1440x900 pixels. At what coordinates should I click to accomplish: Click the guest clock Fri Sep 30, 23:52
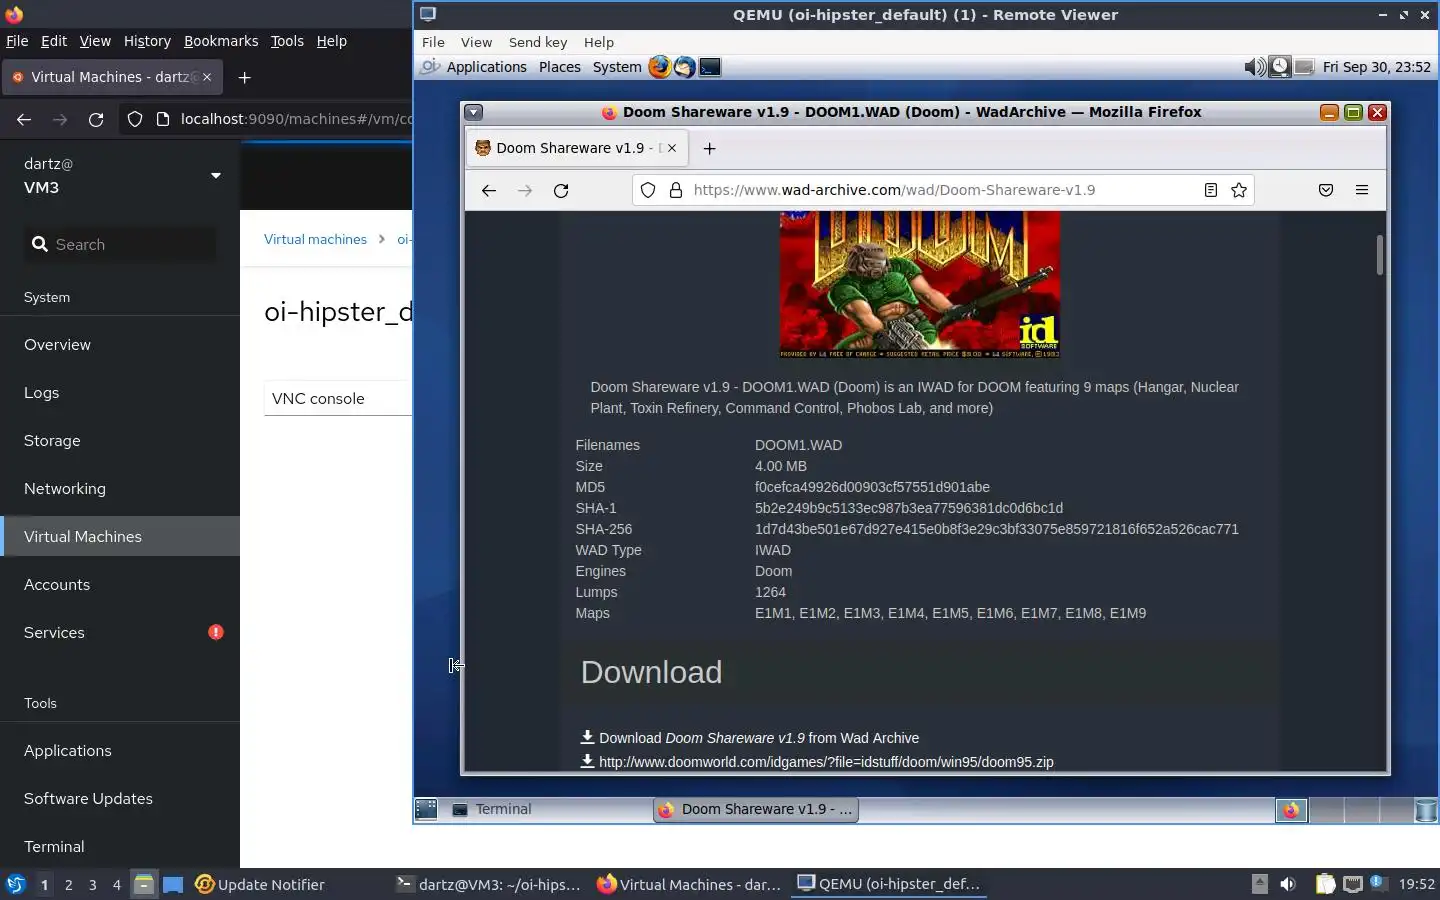pos(1376,67)
